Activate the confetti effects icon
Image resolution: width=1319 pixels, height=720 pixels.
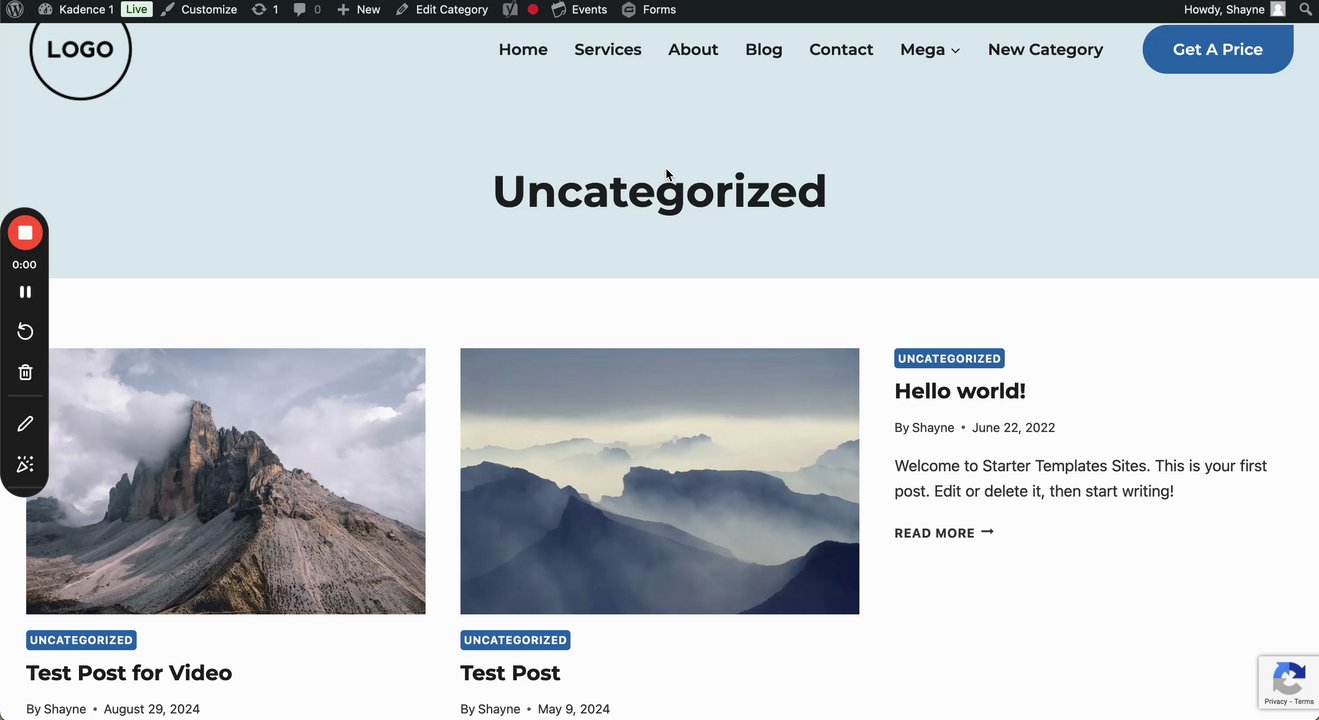[25, 464]
